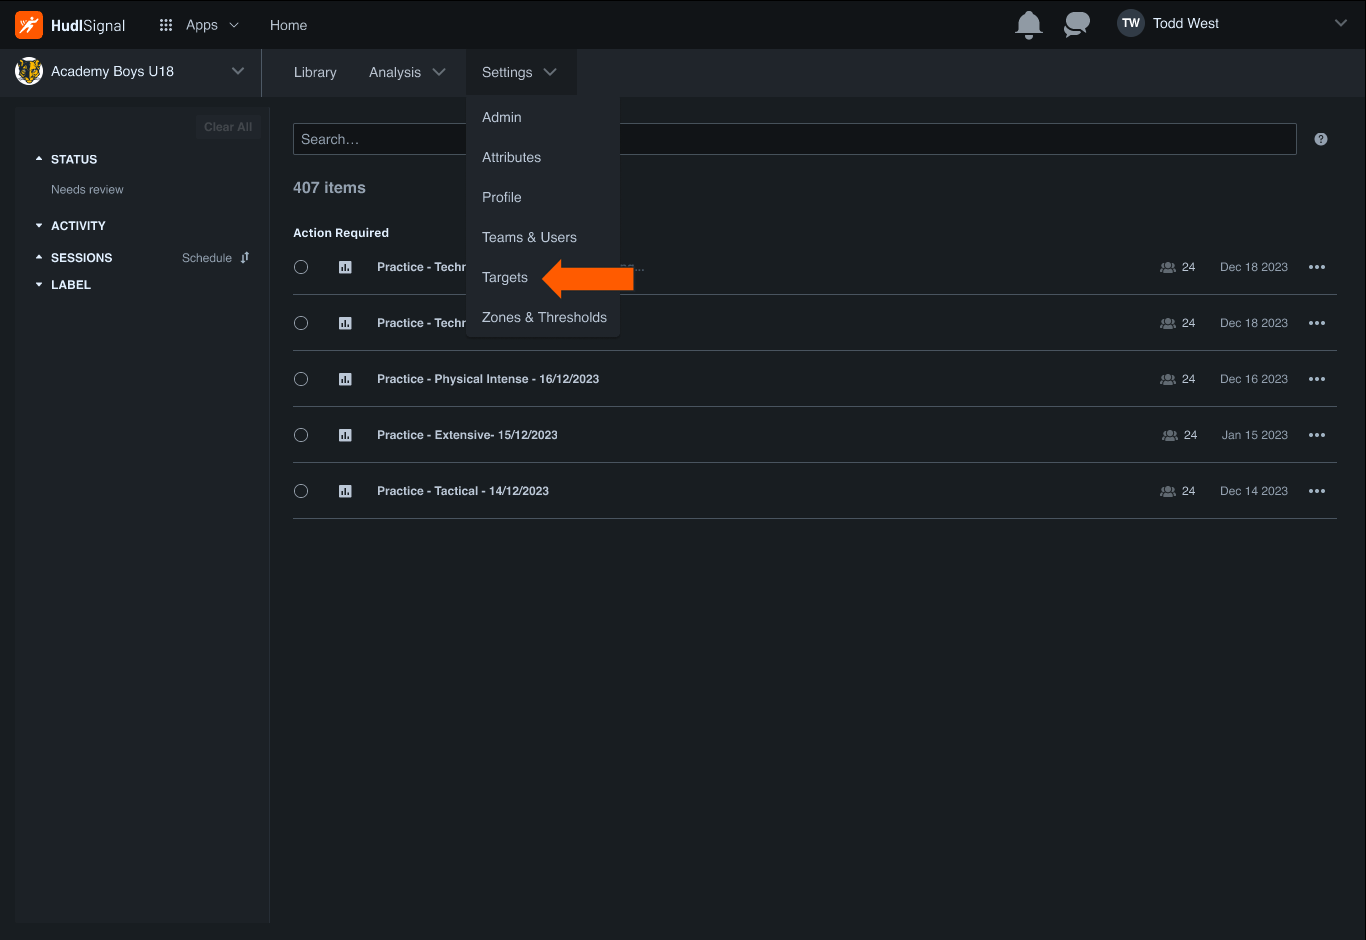Open Practice - Physical Intense - 16/12/2023 session

point(488,379)
